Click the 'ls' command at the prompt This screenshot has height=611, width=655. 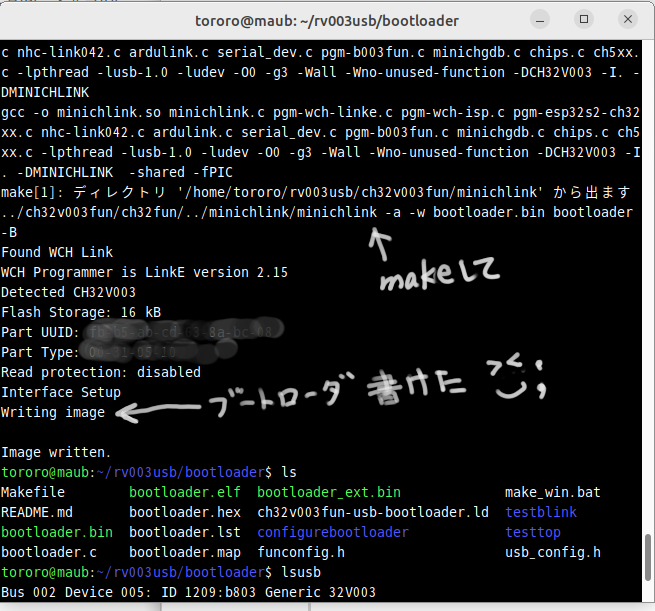(x=289, y=472)
